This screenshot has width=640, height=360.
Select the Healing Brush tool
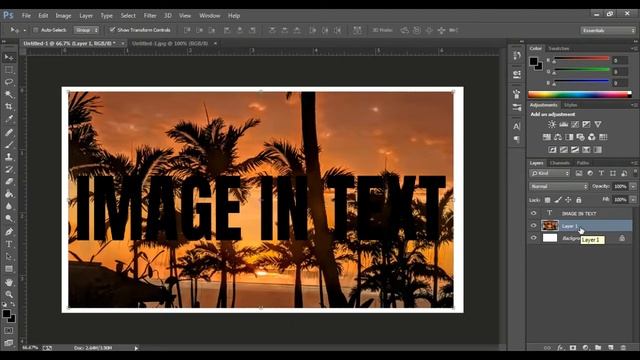(9, 132)
